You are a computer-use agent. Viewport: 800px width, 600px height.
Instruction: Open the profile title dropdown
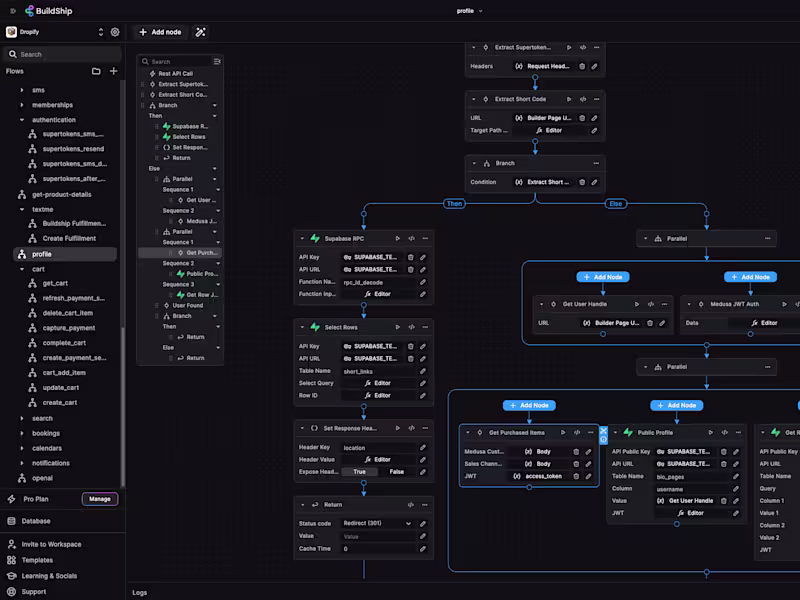pos(469,11)
